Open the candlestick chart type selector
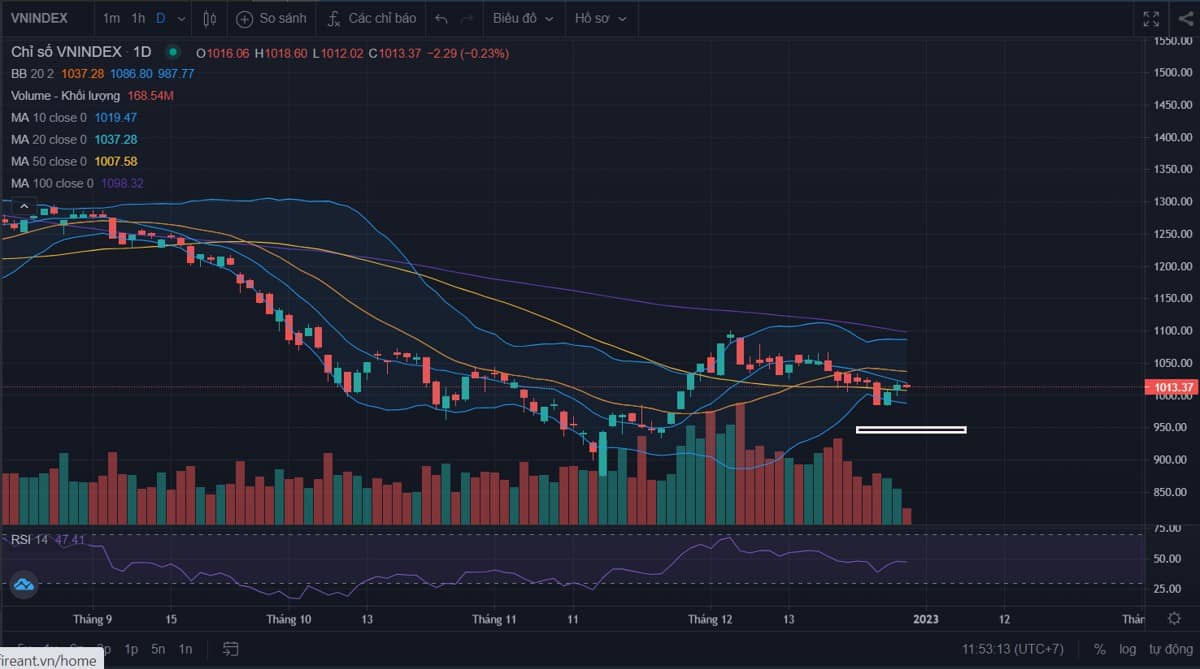The image size is (1200, 669). click(x=209, y=18)
